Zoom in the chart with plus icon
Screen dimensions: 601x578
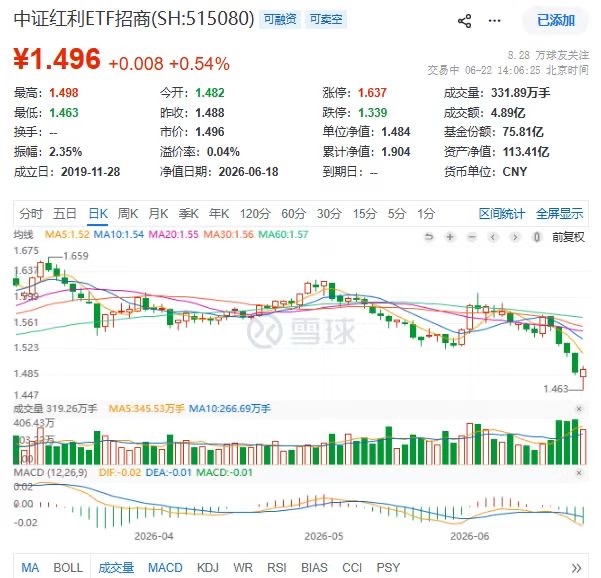(x=450, y=237)
